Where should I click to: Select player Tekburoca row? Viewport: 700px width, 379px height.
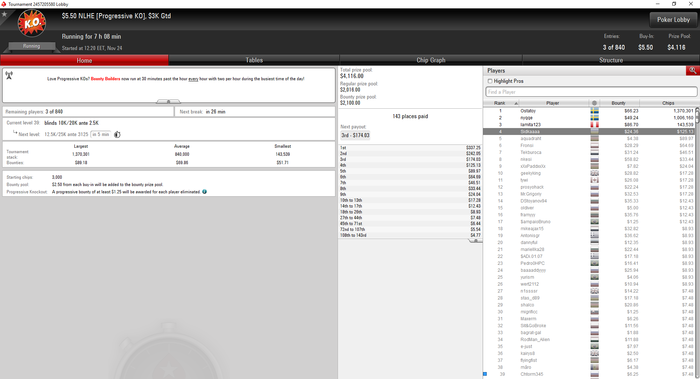click(x=589, y=152)
